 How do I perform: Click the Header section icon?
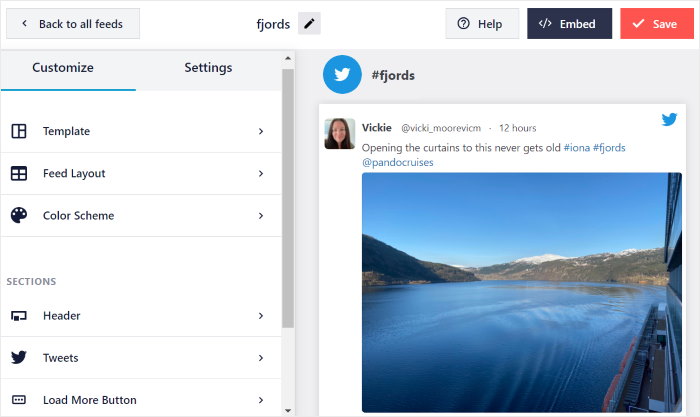(x=19, y=316)
